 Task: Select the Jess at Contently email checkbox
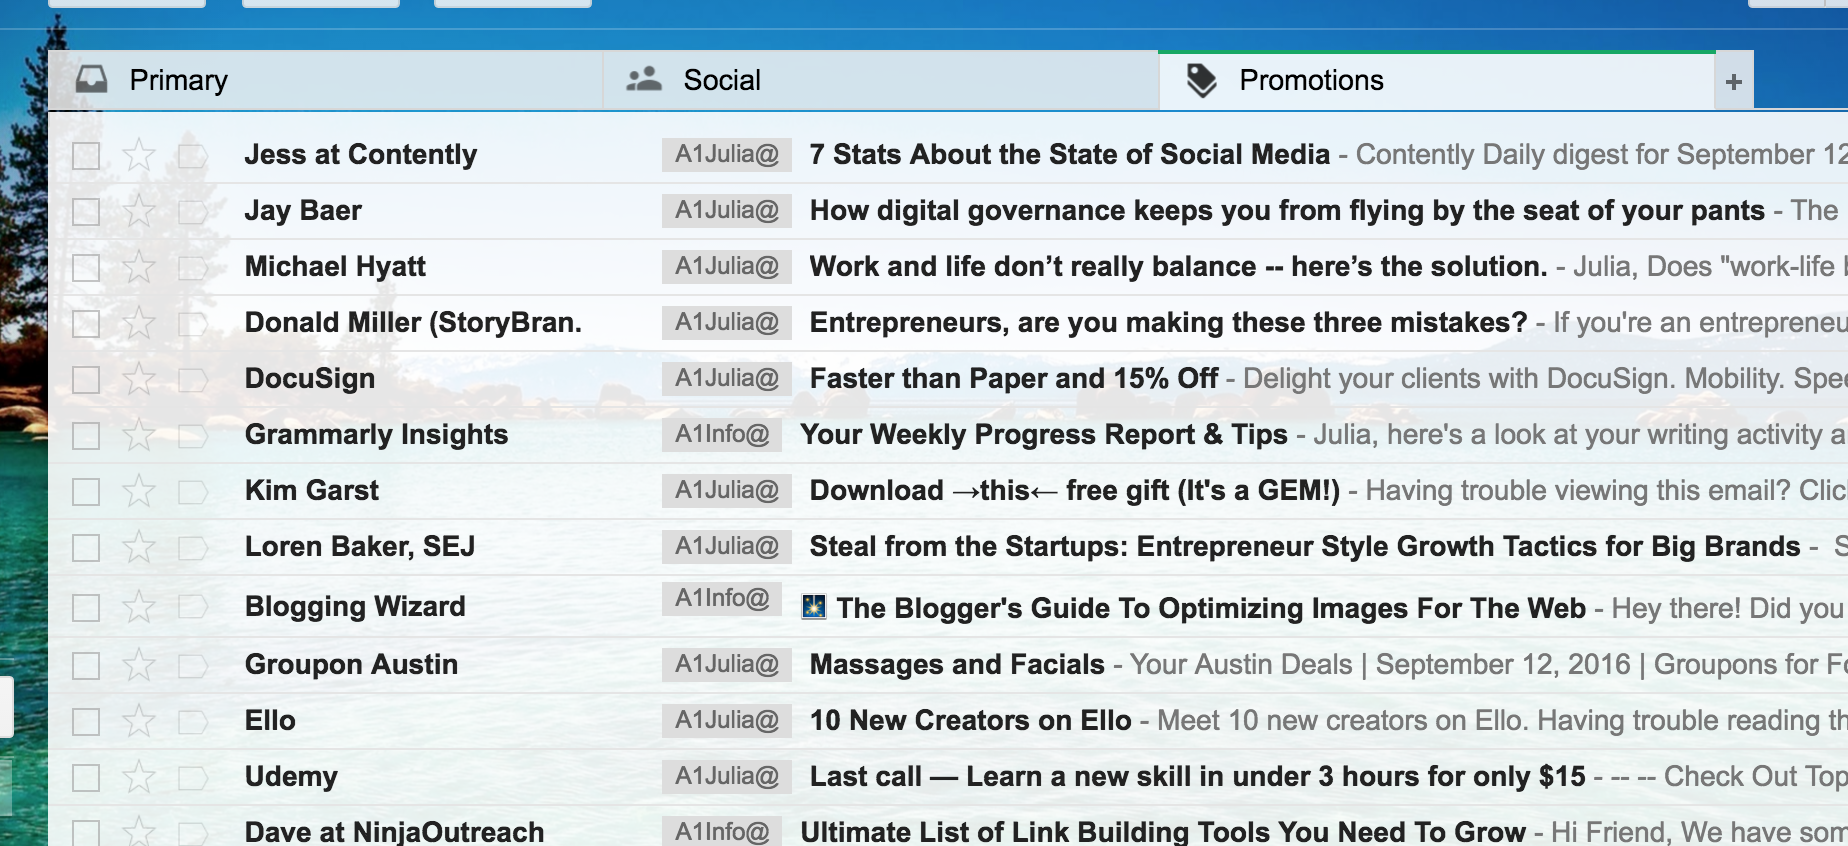pyautogui.click(x=86, y=156)
